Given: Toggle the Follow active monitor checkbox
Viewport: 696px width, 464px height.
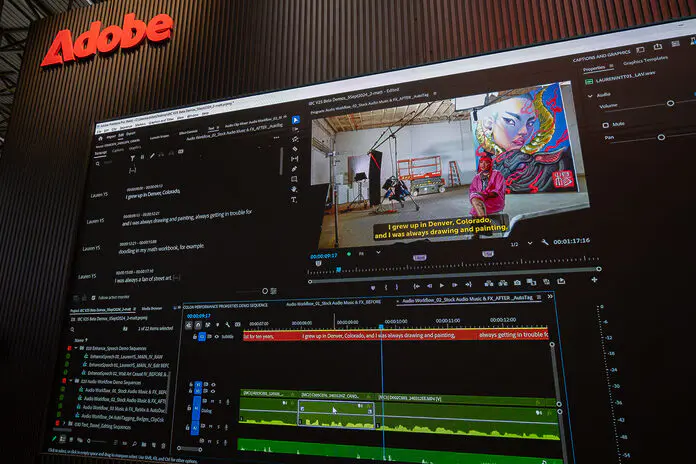Looking at the screenshot, I should (x=93, y=297).
